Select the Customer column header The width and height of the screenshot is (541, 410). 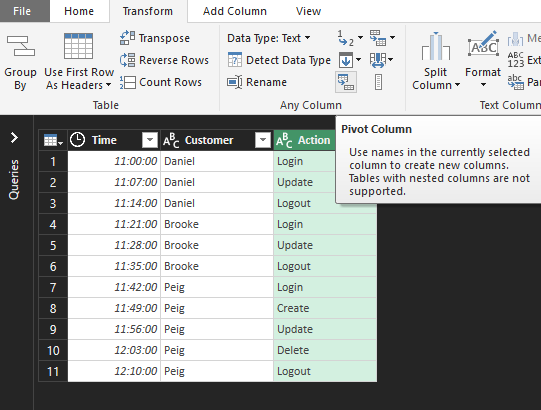[217, 140]
